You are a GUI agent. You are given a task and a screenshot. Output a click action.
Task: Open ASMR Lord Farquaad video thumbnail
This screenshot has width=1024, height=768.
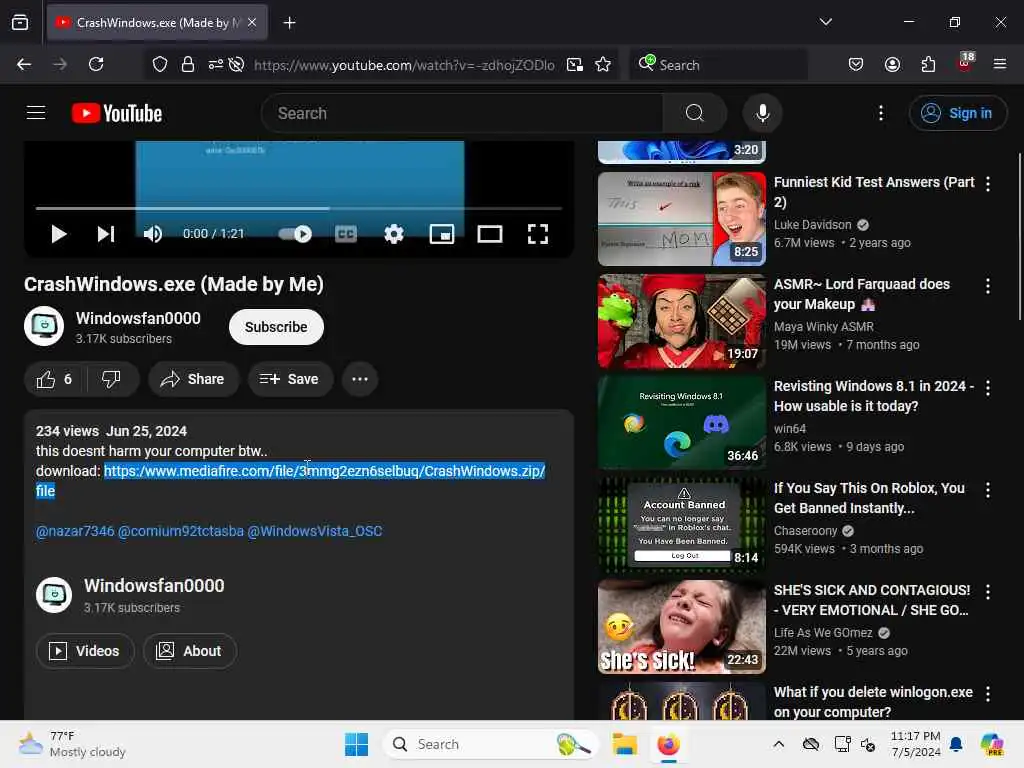(681, 321)
